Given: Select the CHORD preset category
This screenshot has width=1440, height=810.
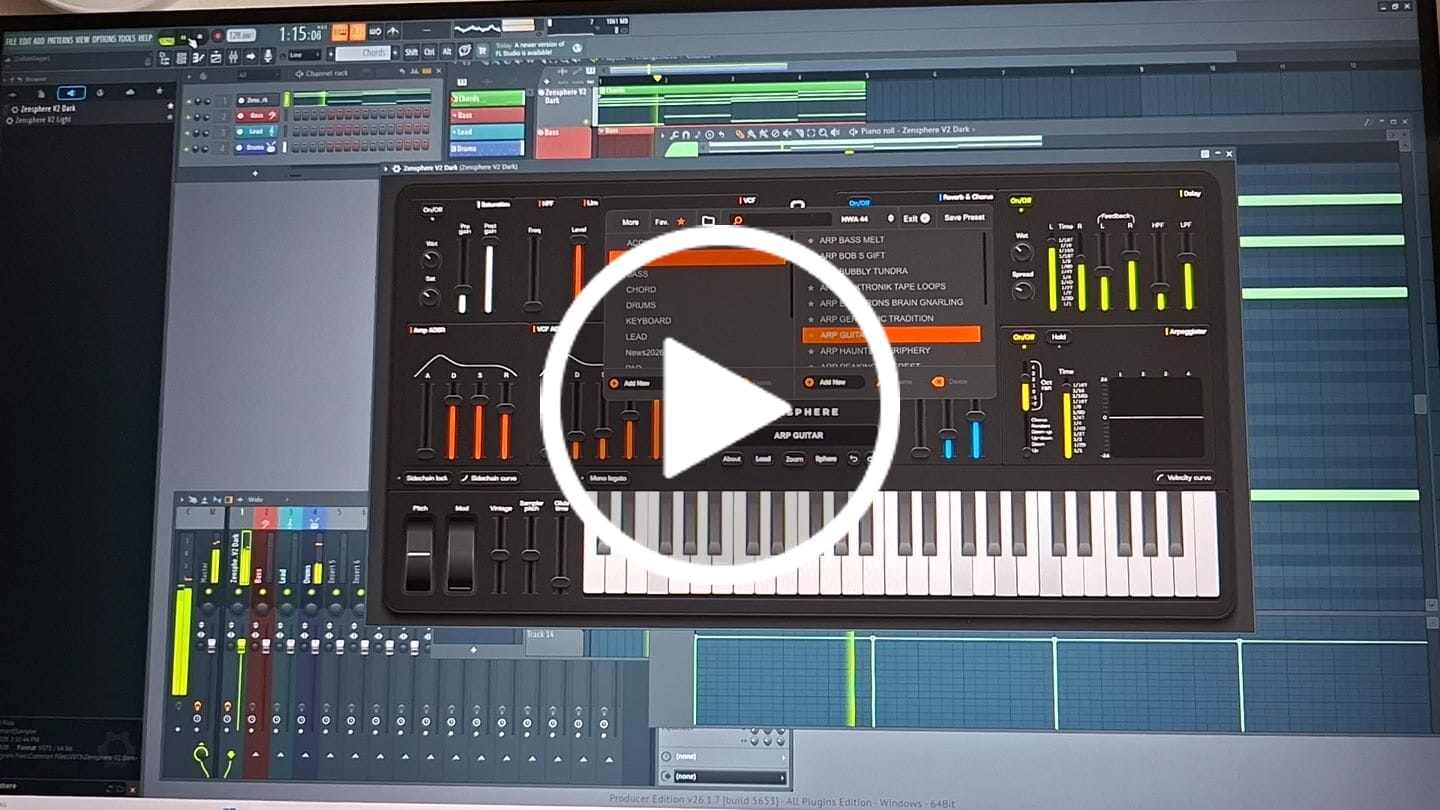Looking at the screenshot, I should tap(641, 289).
